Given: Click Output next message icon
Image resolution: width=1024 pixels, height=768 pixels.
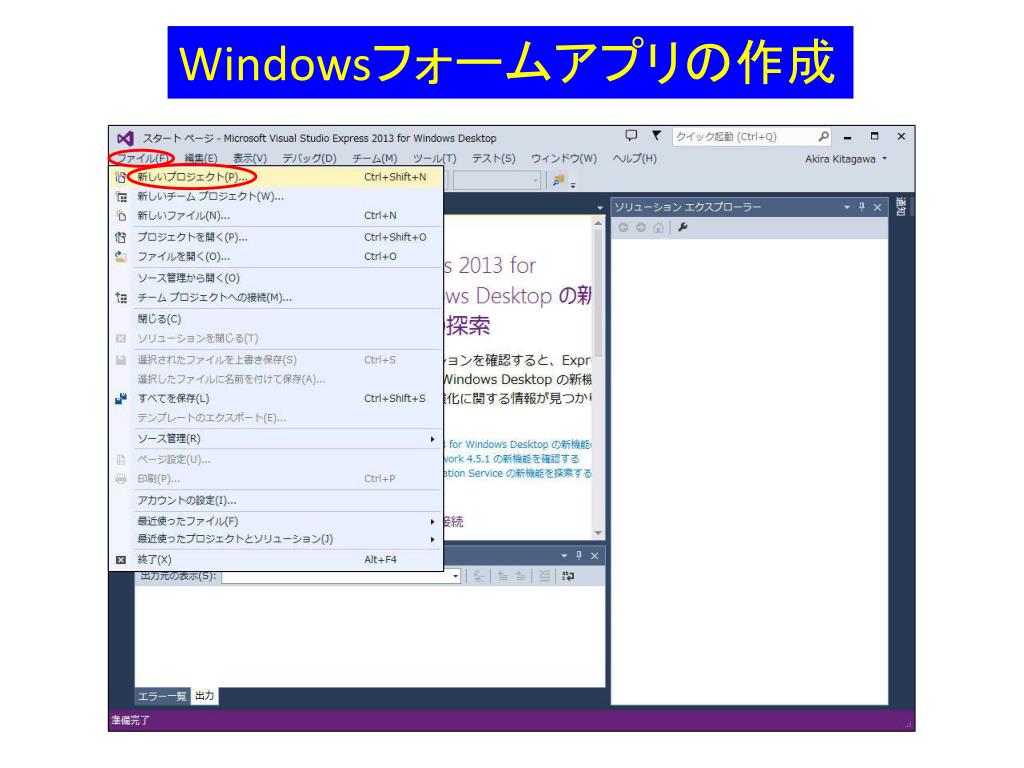Looking at the screenshot, I should (520, 577).
